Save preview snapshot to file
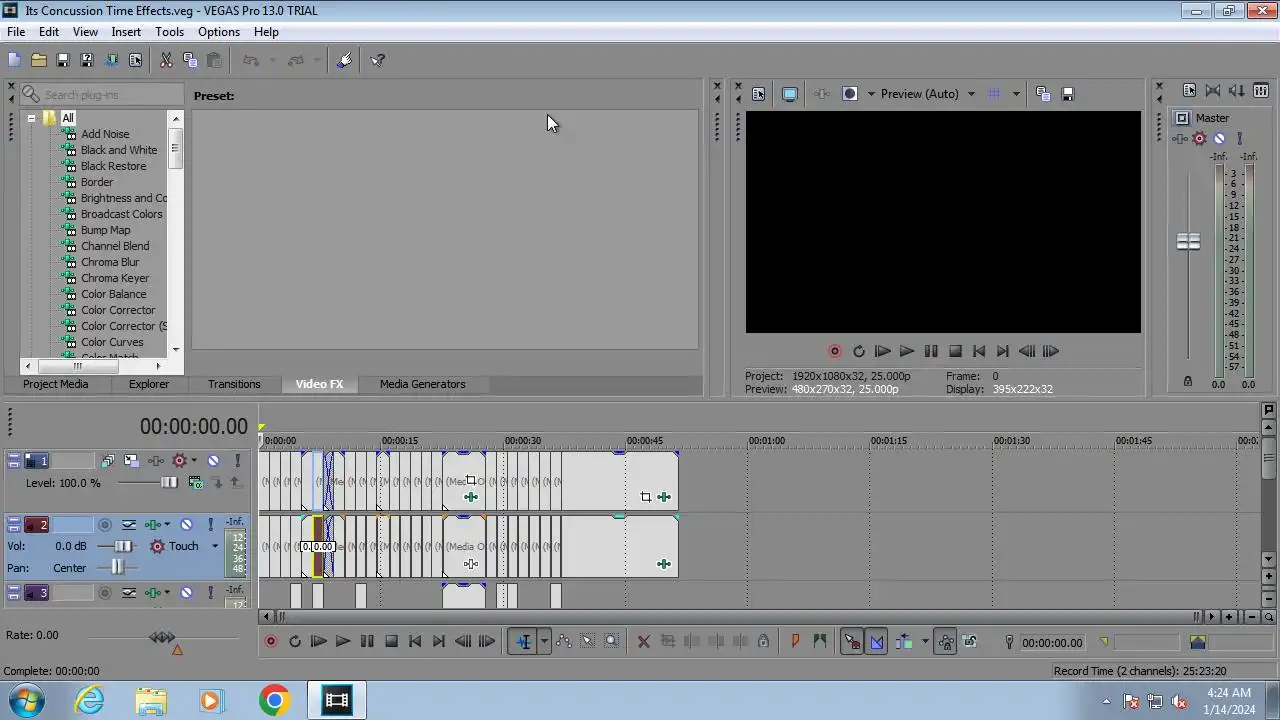The height and width of the screenshot is (720, 1280). [1067, 94]
